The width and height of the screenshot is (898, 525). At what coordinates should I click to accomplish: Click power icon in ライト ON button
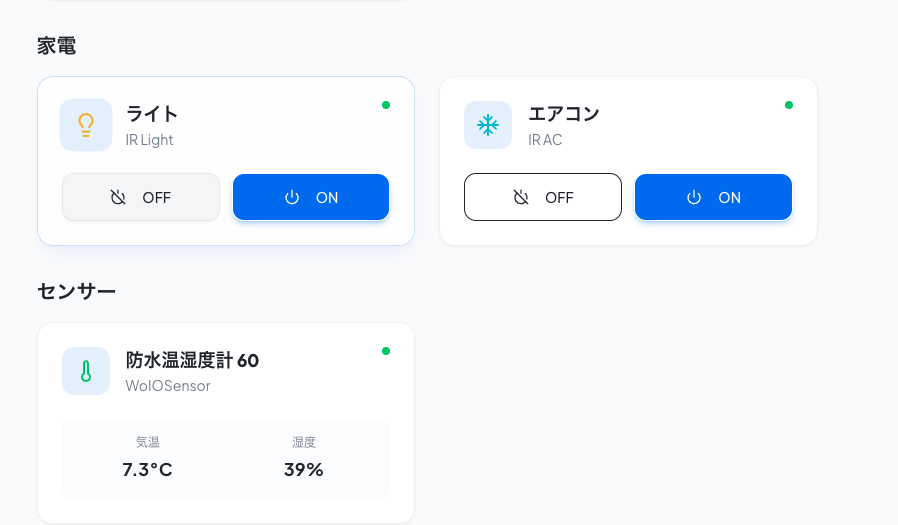tap(292, 198)
